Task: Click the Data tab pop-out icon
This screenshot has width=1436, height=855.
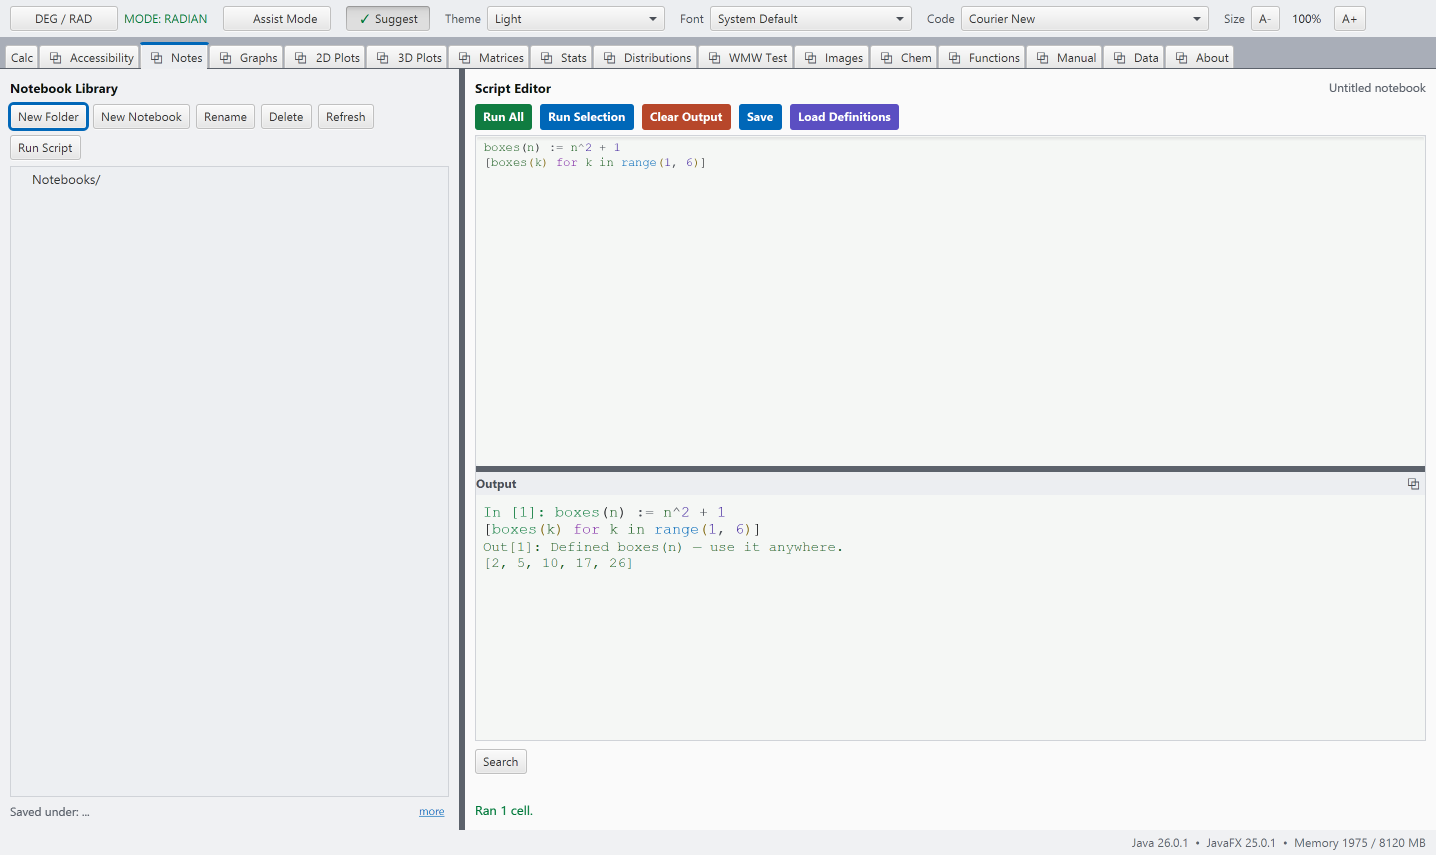Action: click(x=1120, y=58)
